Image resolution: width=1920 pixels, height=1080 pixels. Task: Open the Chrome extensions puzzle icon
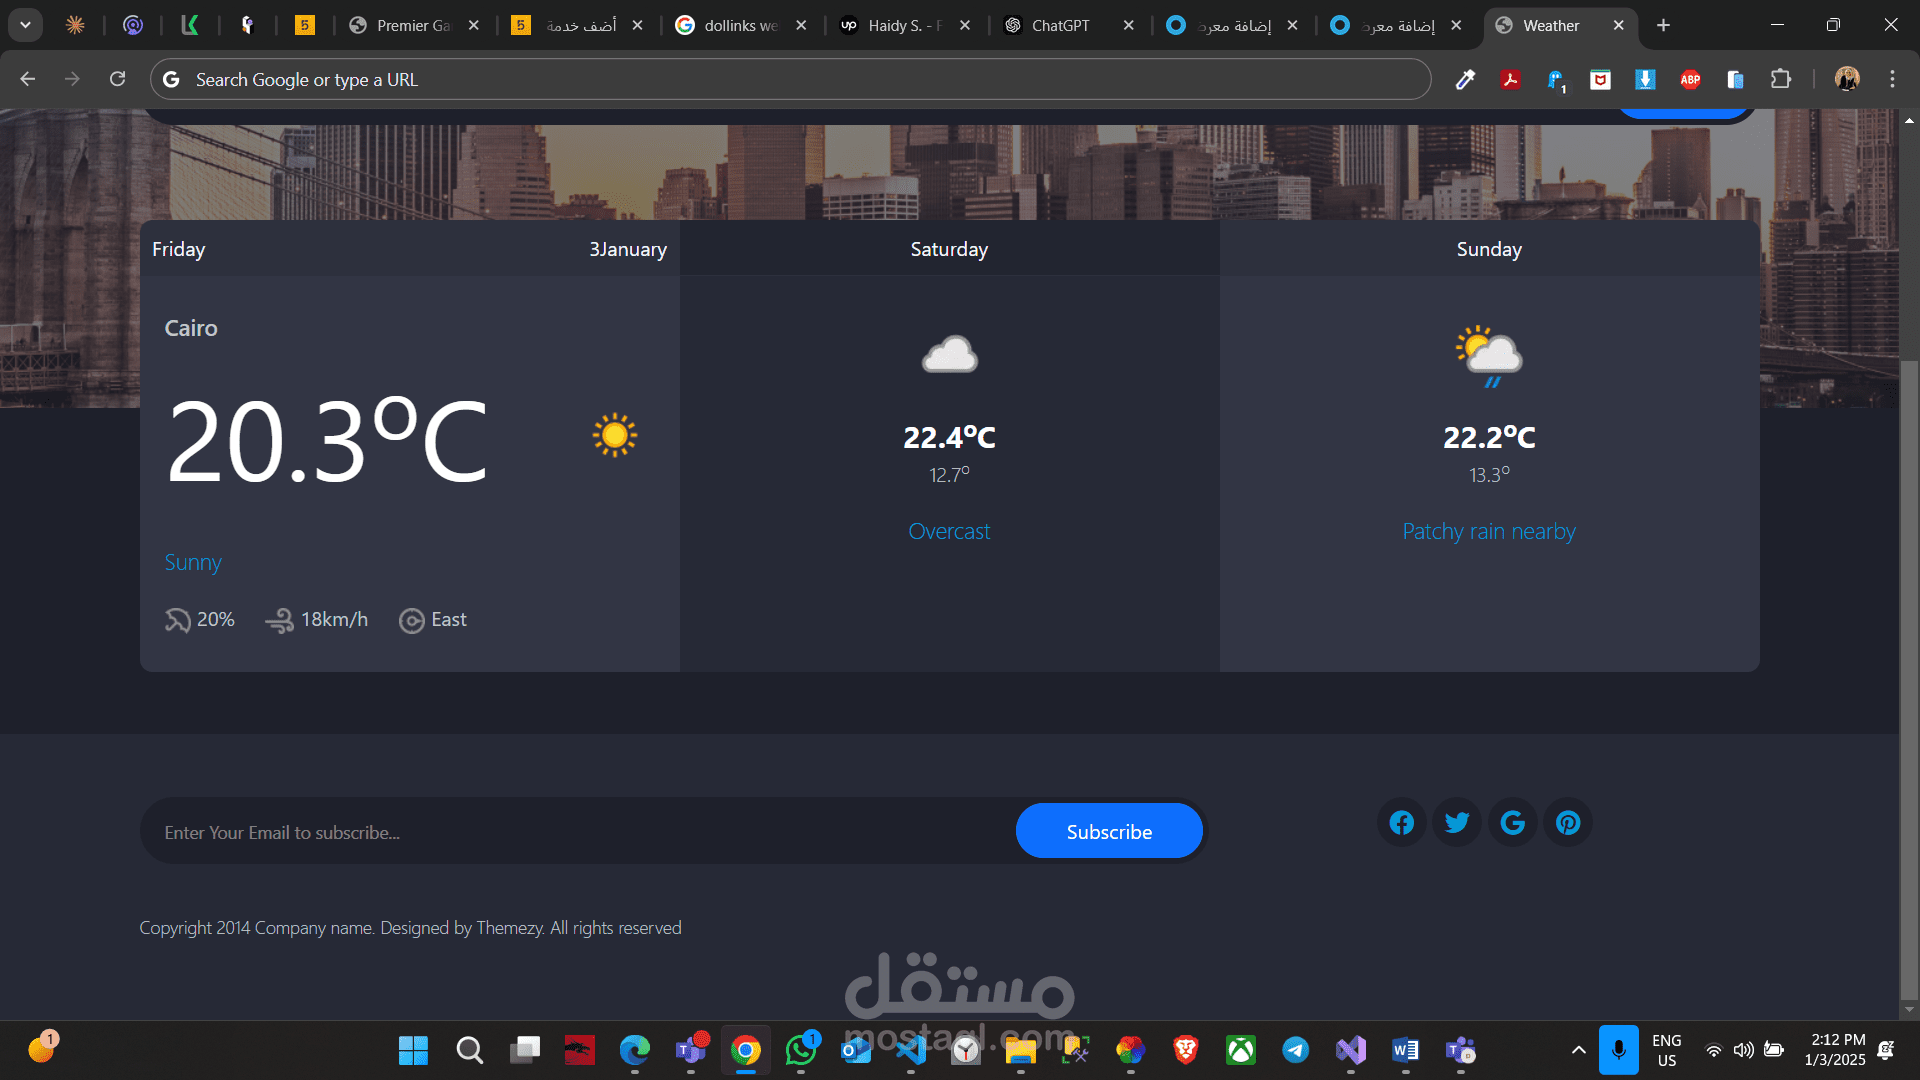tap(1780, 79)
